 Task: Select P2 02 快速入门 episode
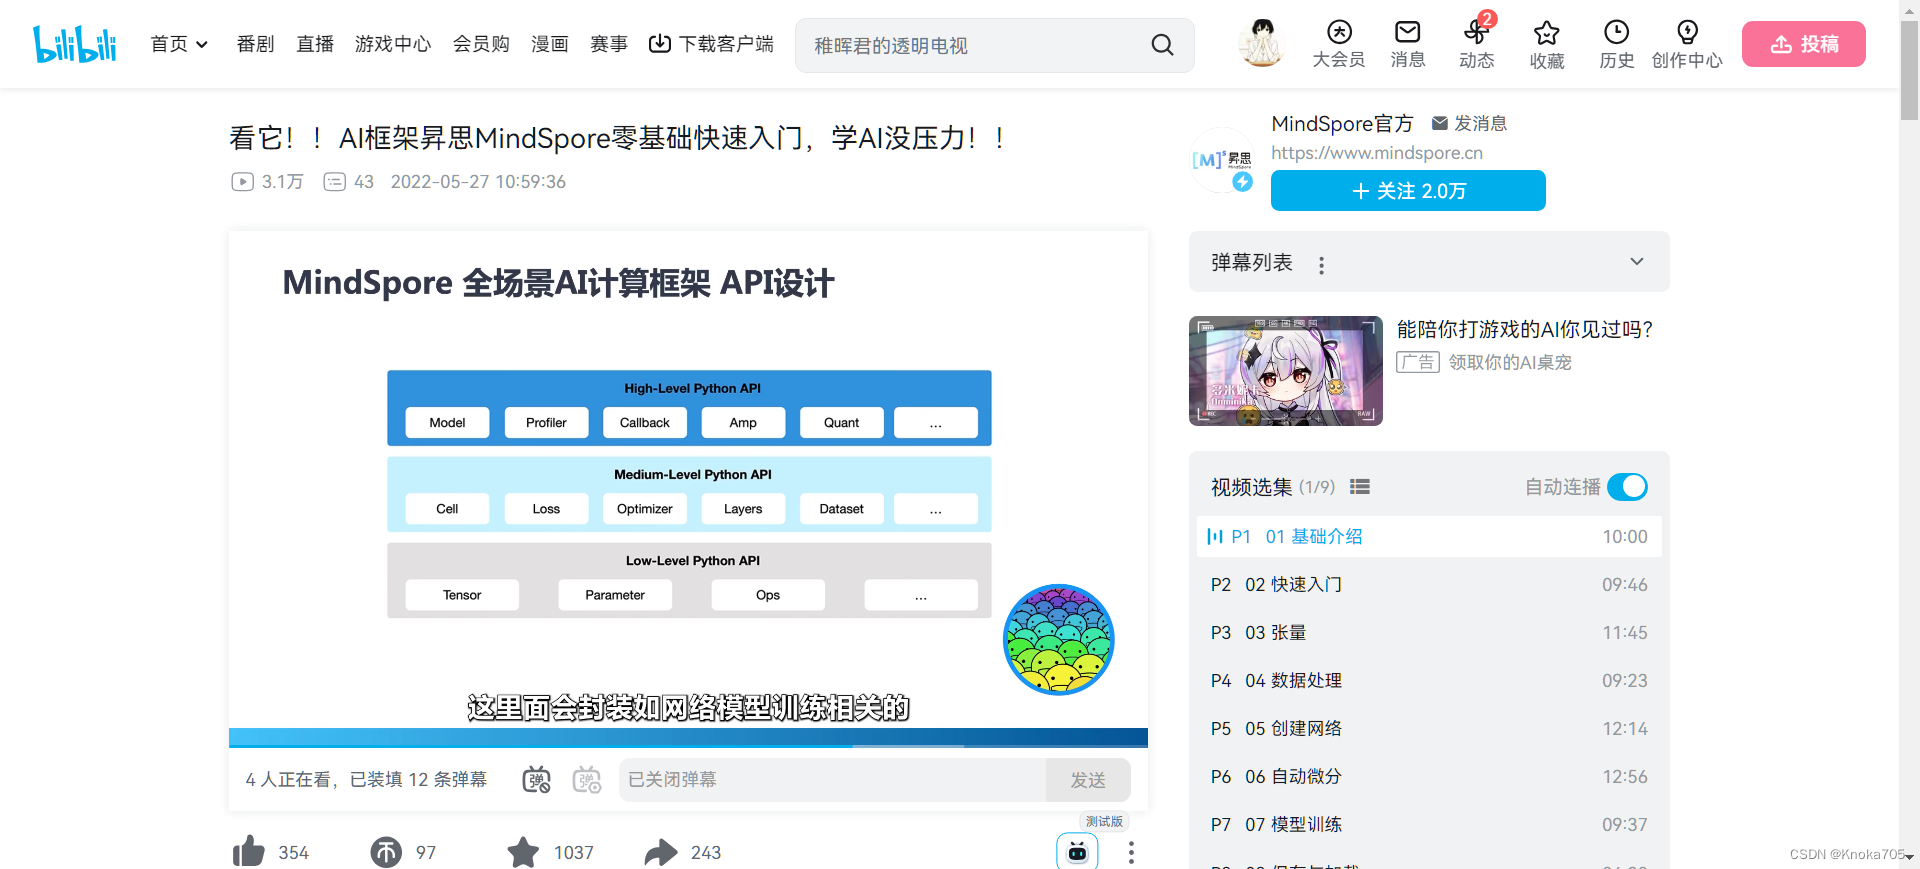pos(1429,584)
